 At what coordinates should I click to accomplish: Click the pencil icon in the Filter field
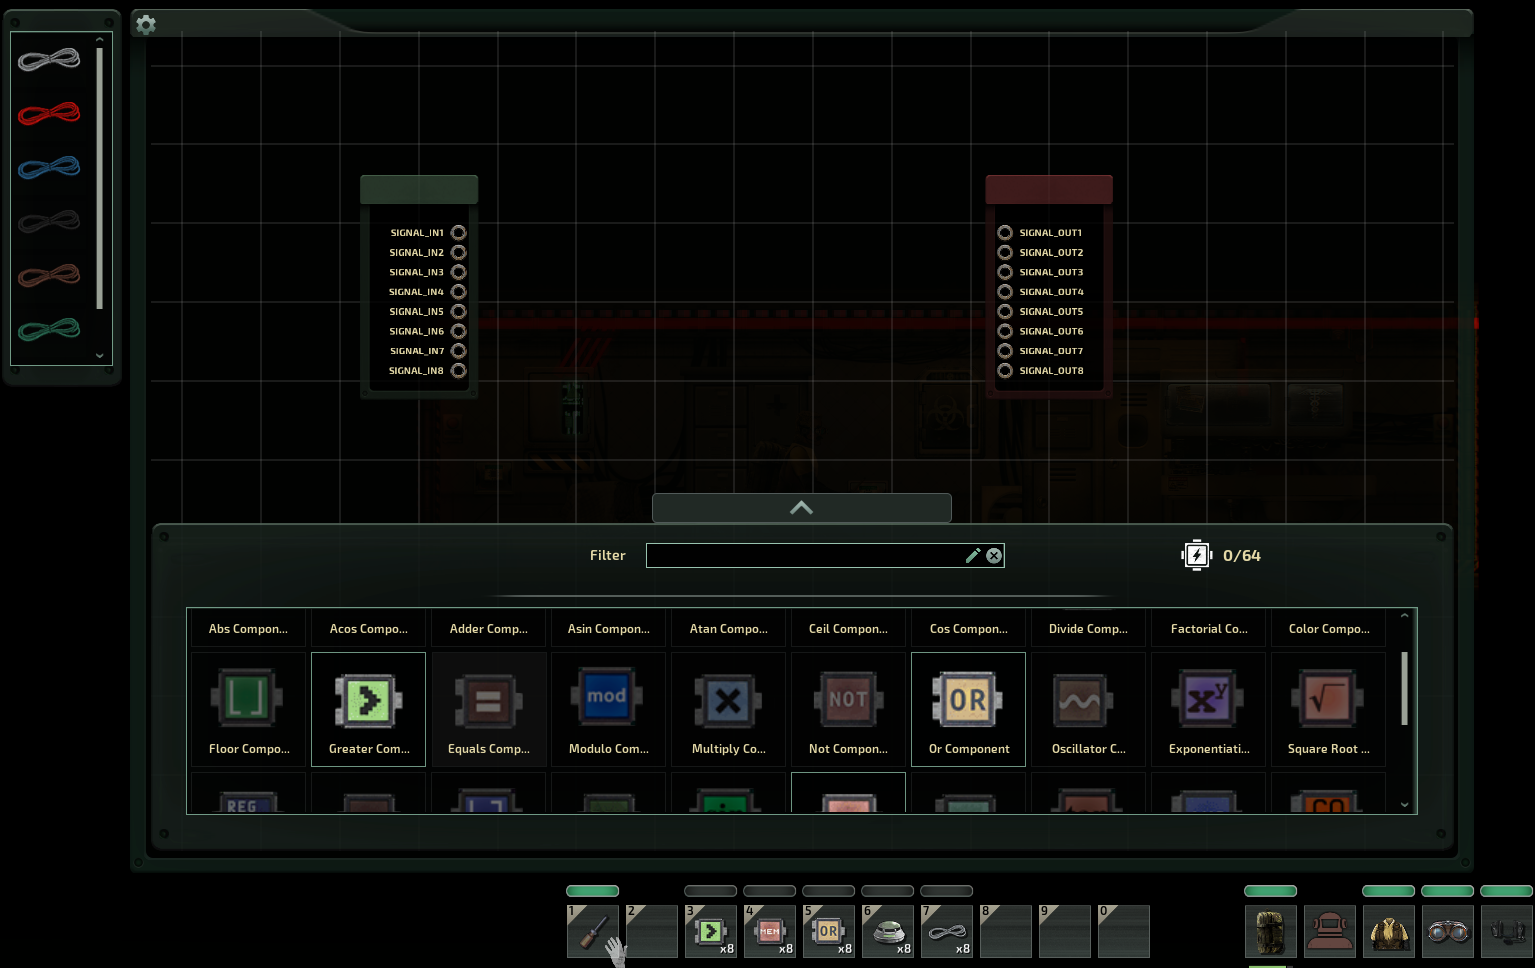click(972, 556)
